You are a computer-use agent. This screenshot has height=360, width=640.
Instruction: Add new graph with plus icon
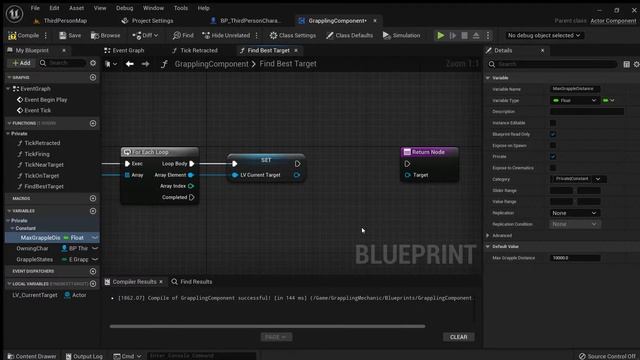tap(93, 77)
